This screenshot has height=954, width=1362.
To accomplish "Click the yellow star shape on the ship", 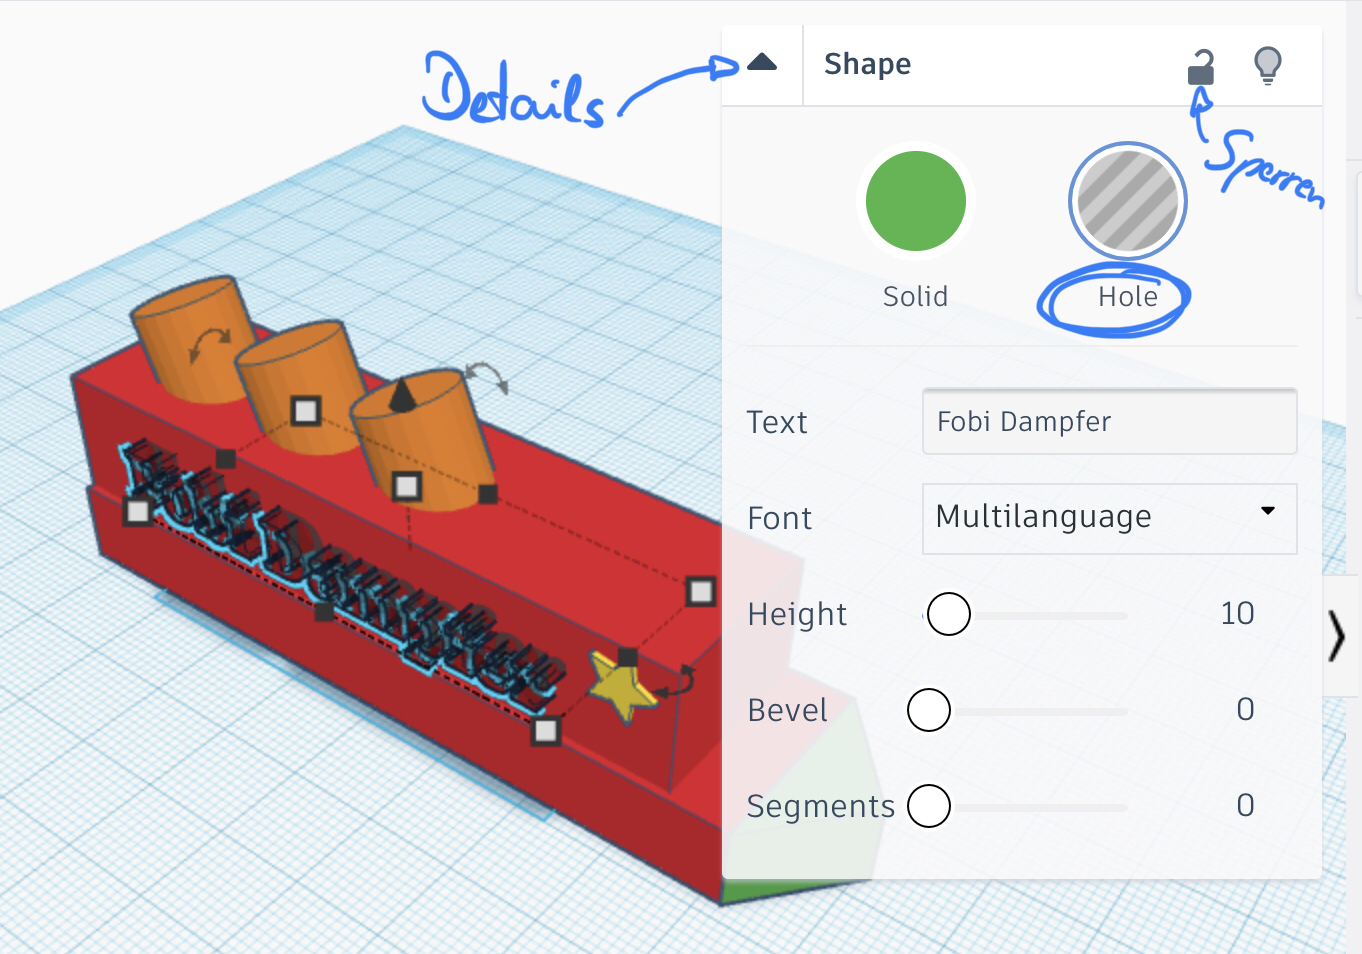I will [x=620, y=685].
